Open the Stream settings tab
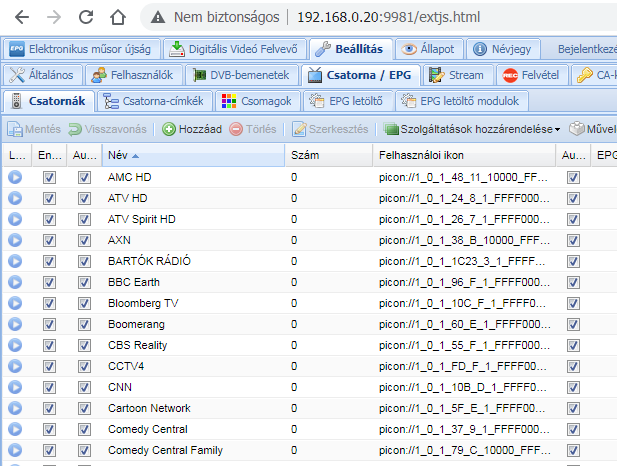The height and width of the screenshot is (466, 617). click(x=457, y=75)
